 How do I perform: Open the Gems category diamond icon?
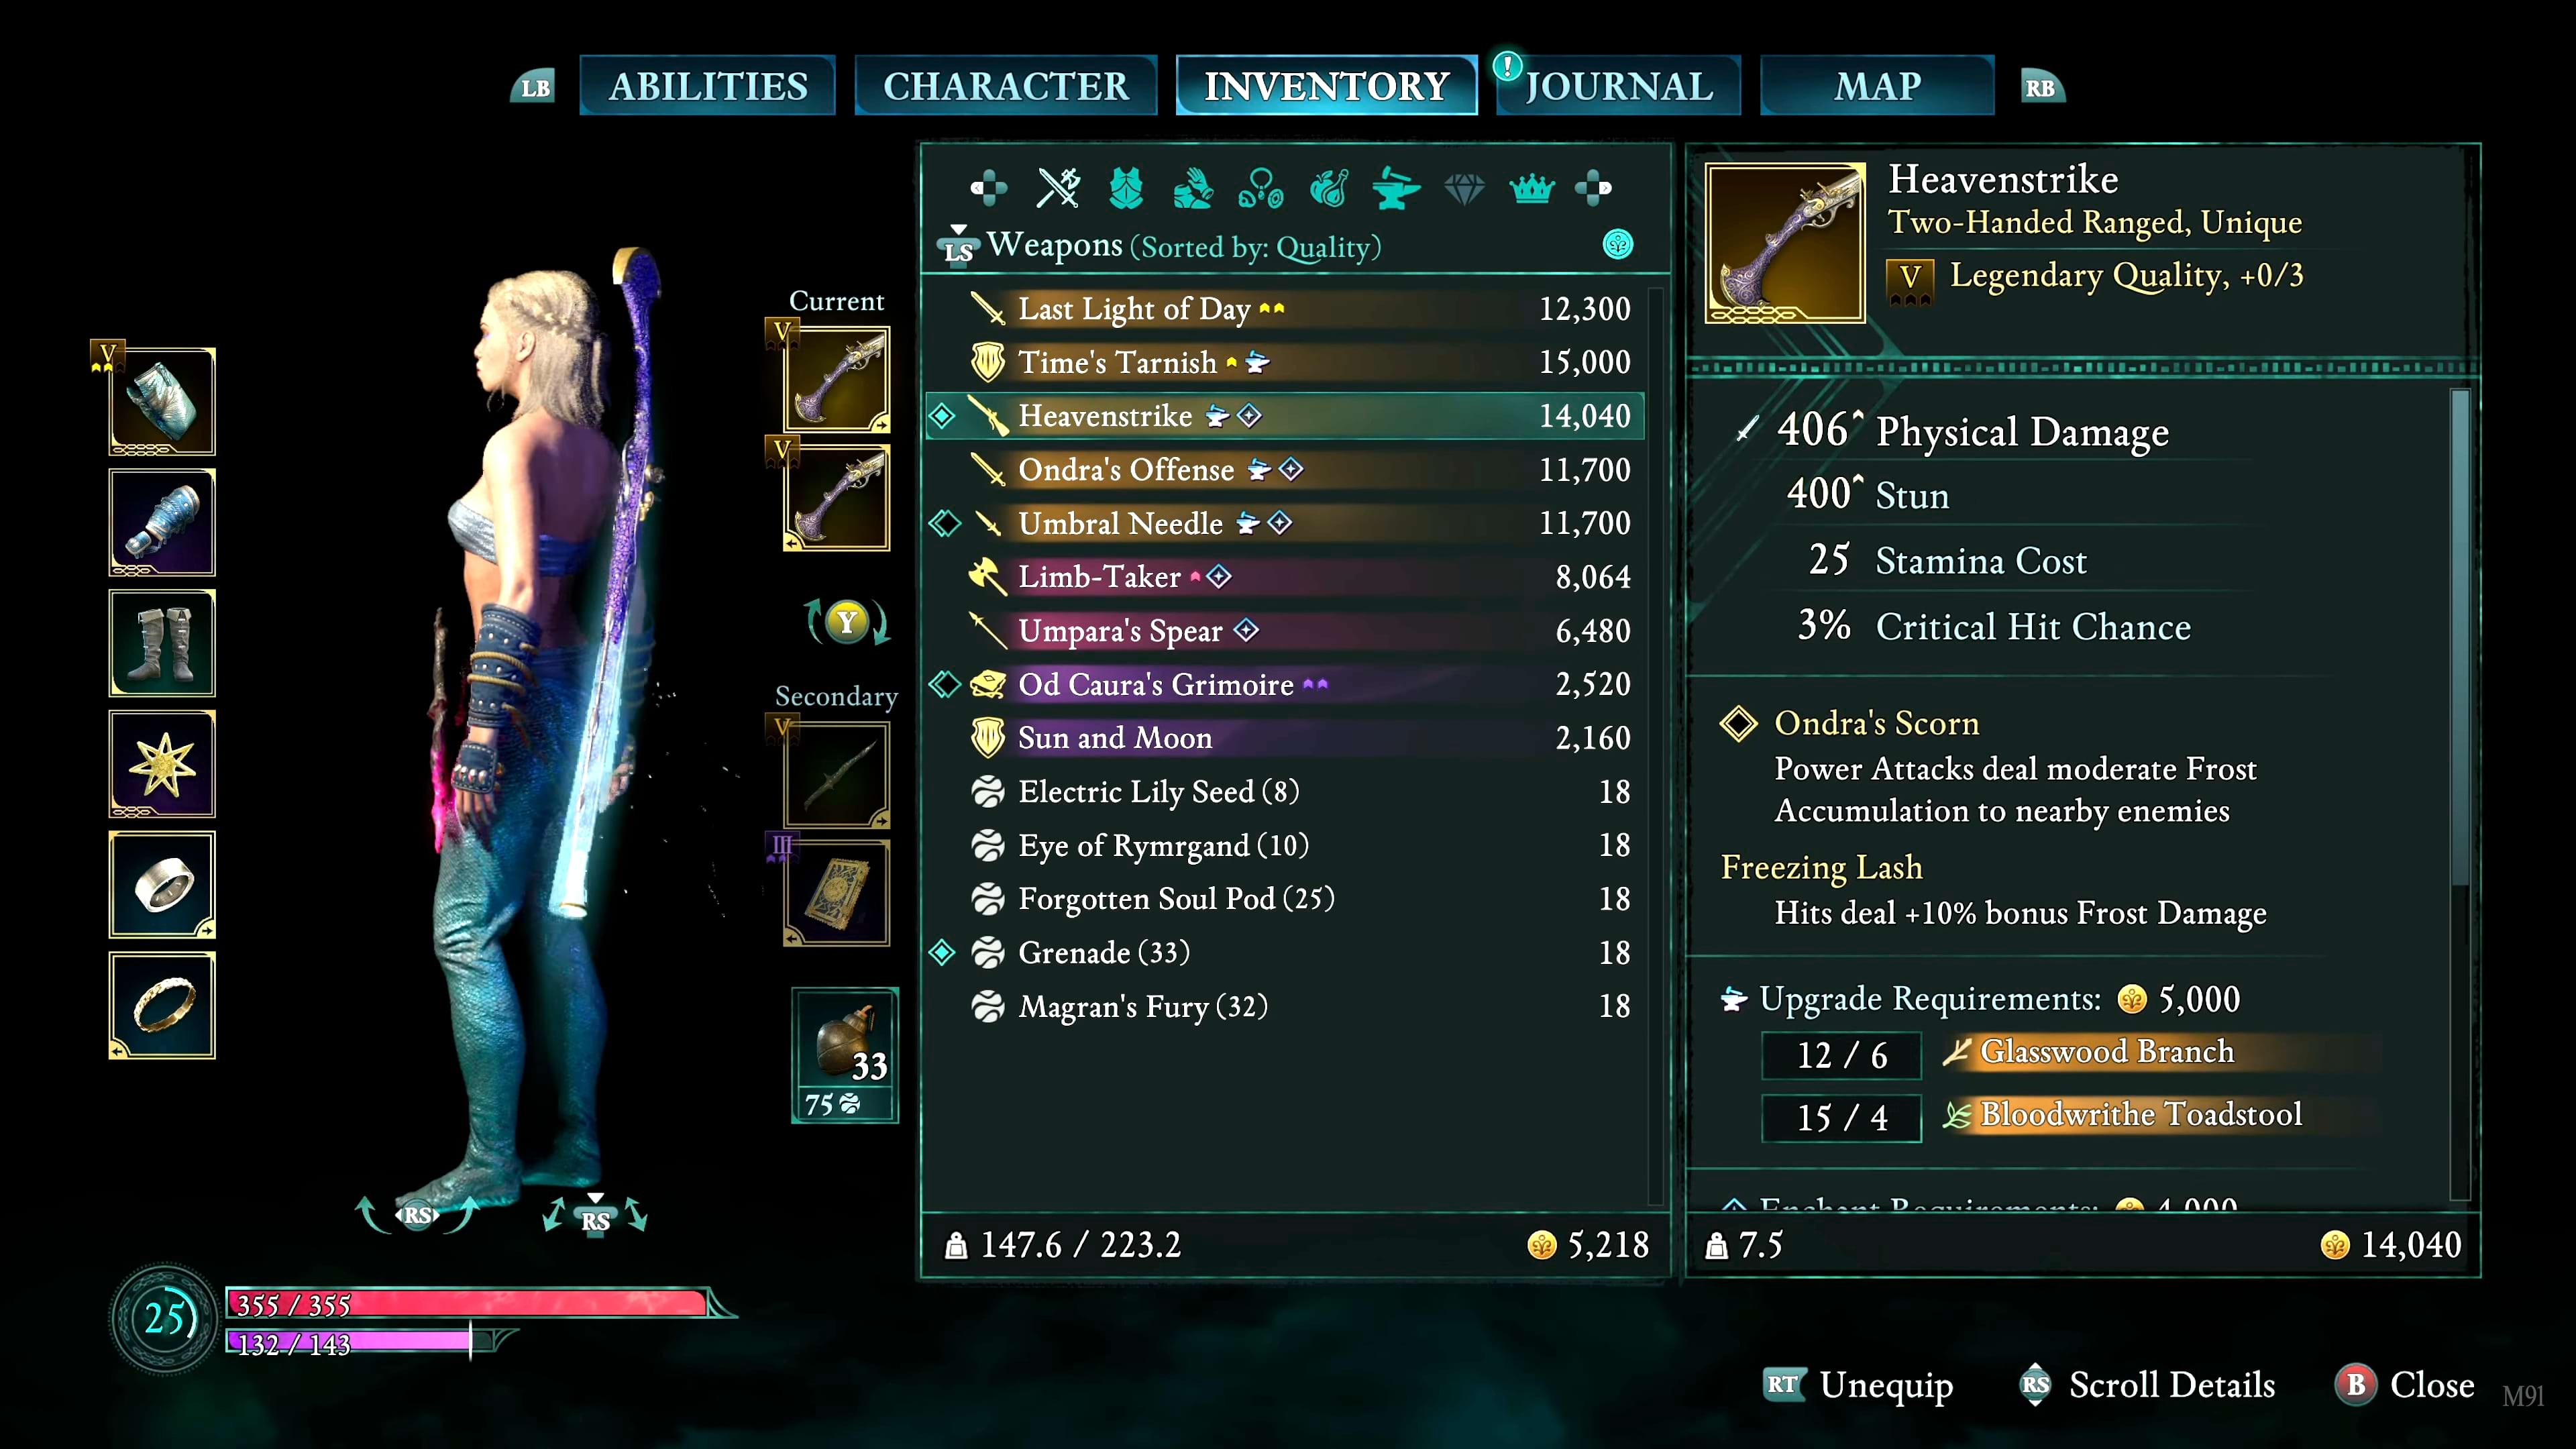(1464, 188)
